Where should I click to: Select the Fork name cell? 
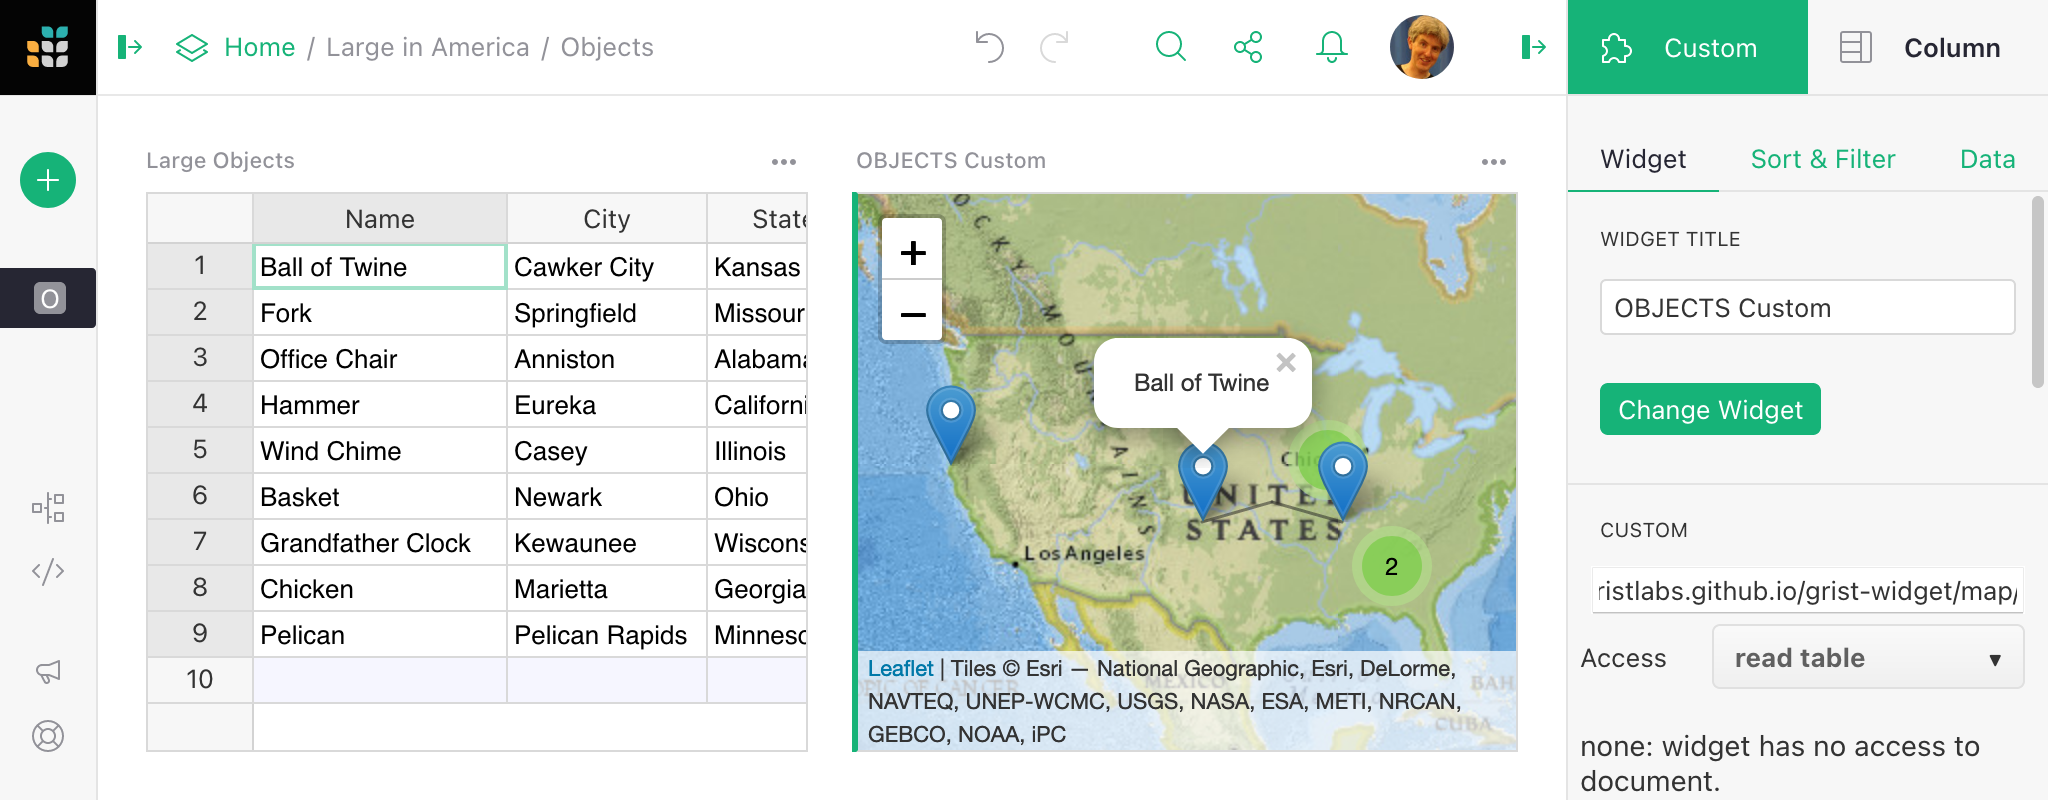tap(379, 312)
